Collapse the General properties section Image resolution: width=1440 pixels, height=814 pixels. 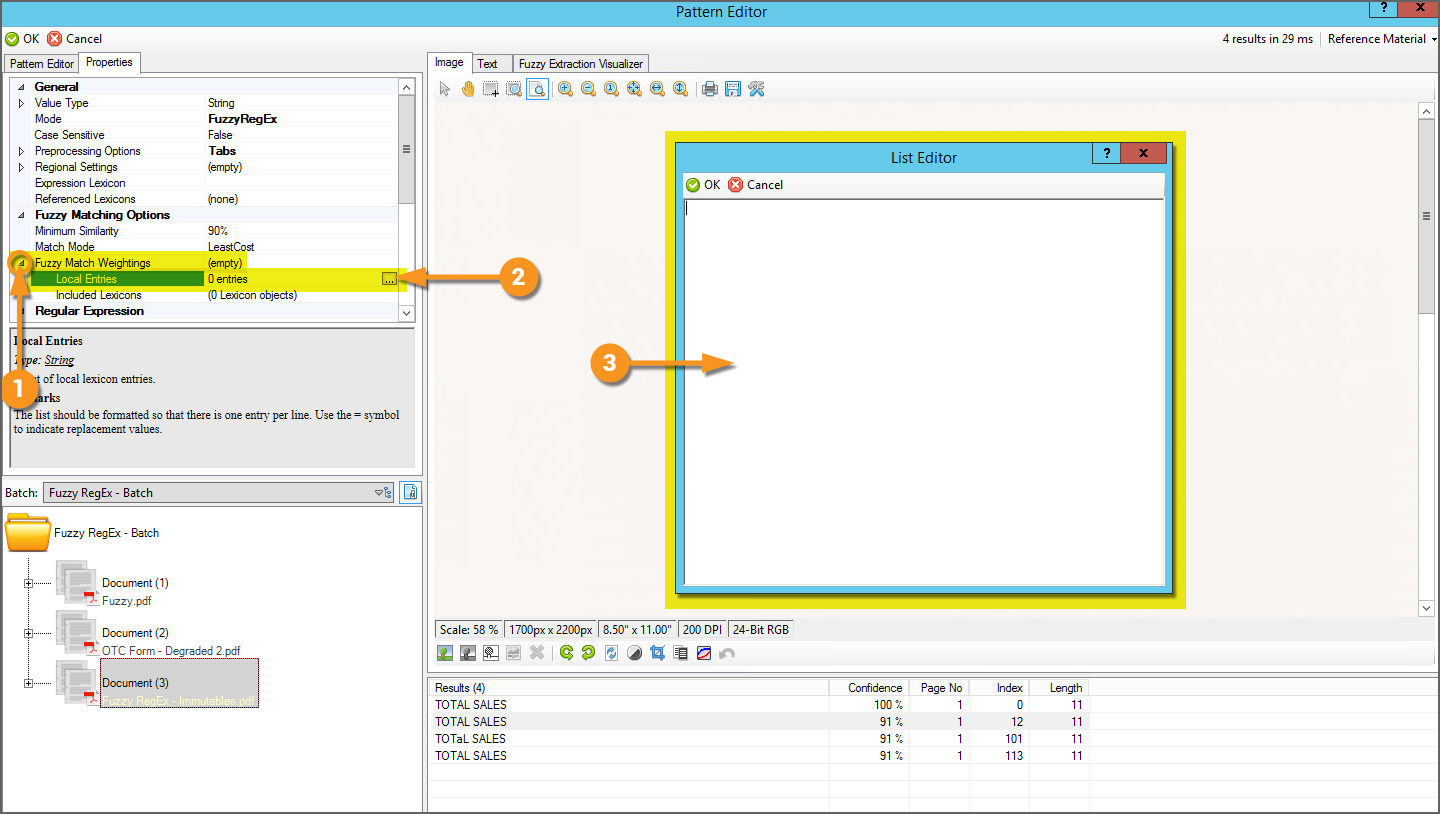[x=22, y=87]
